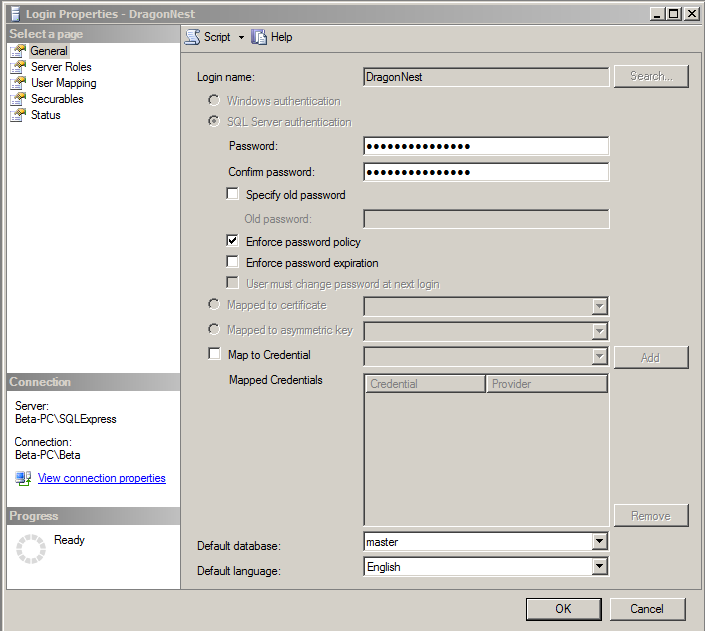
Task: Click the Server Roles page icon
Action: (18, 67)
